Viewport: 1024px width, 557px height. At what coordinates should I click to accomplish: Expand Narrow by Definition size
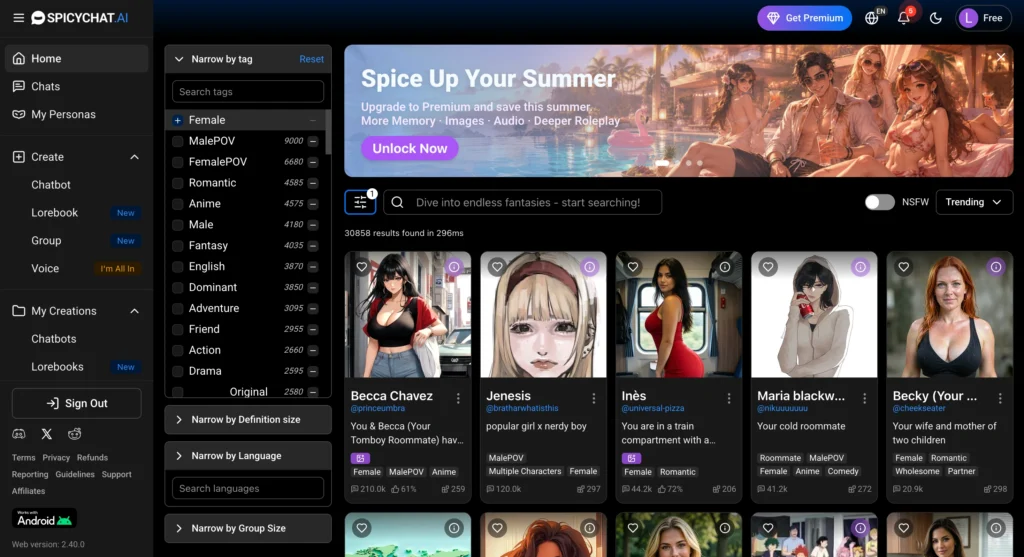(248, 420)
